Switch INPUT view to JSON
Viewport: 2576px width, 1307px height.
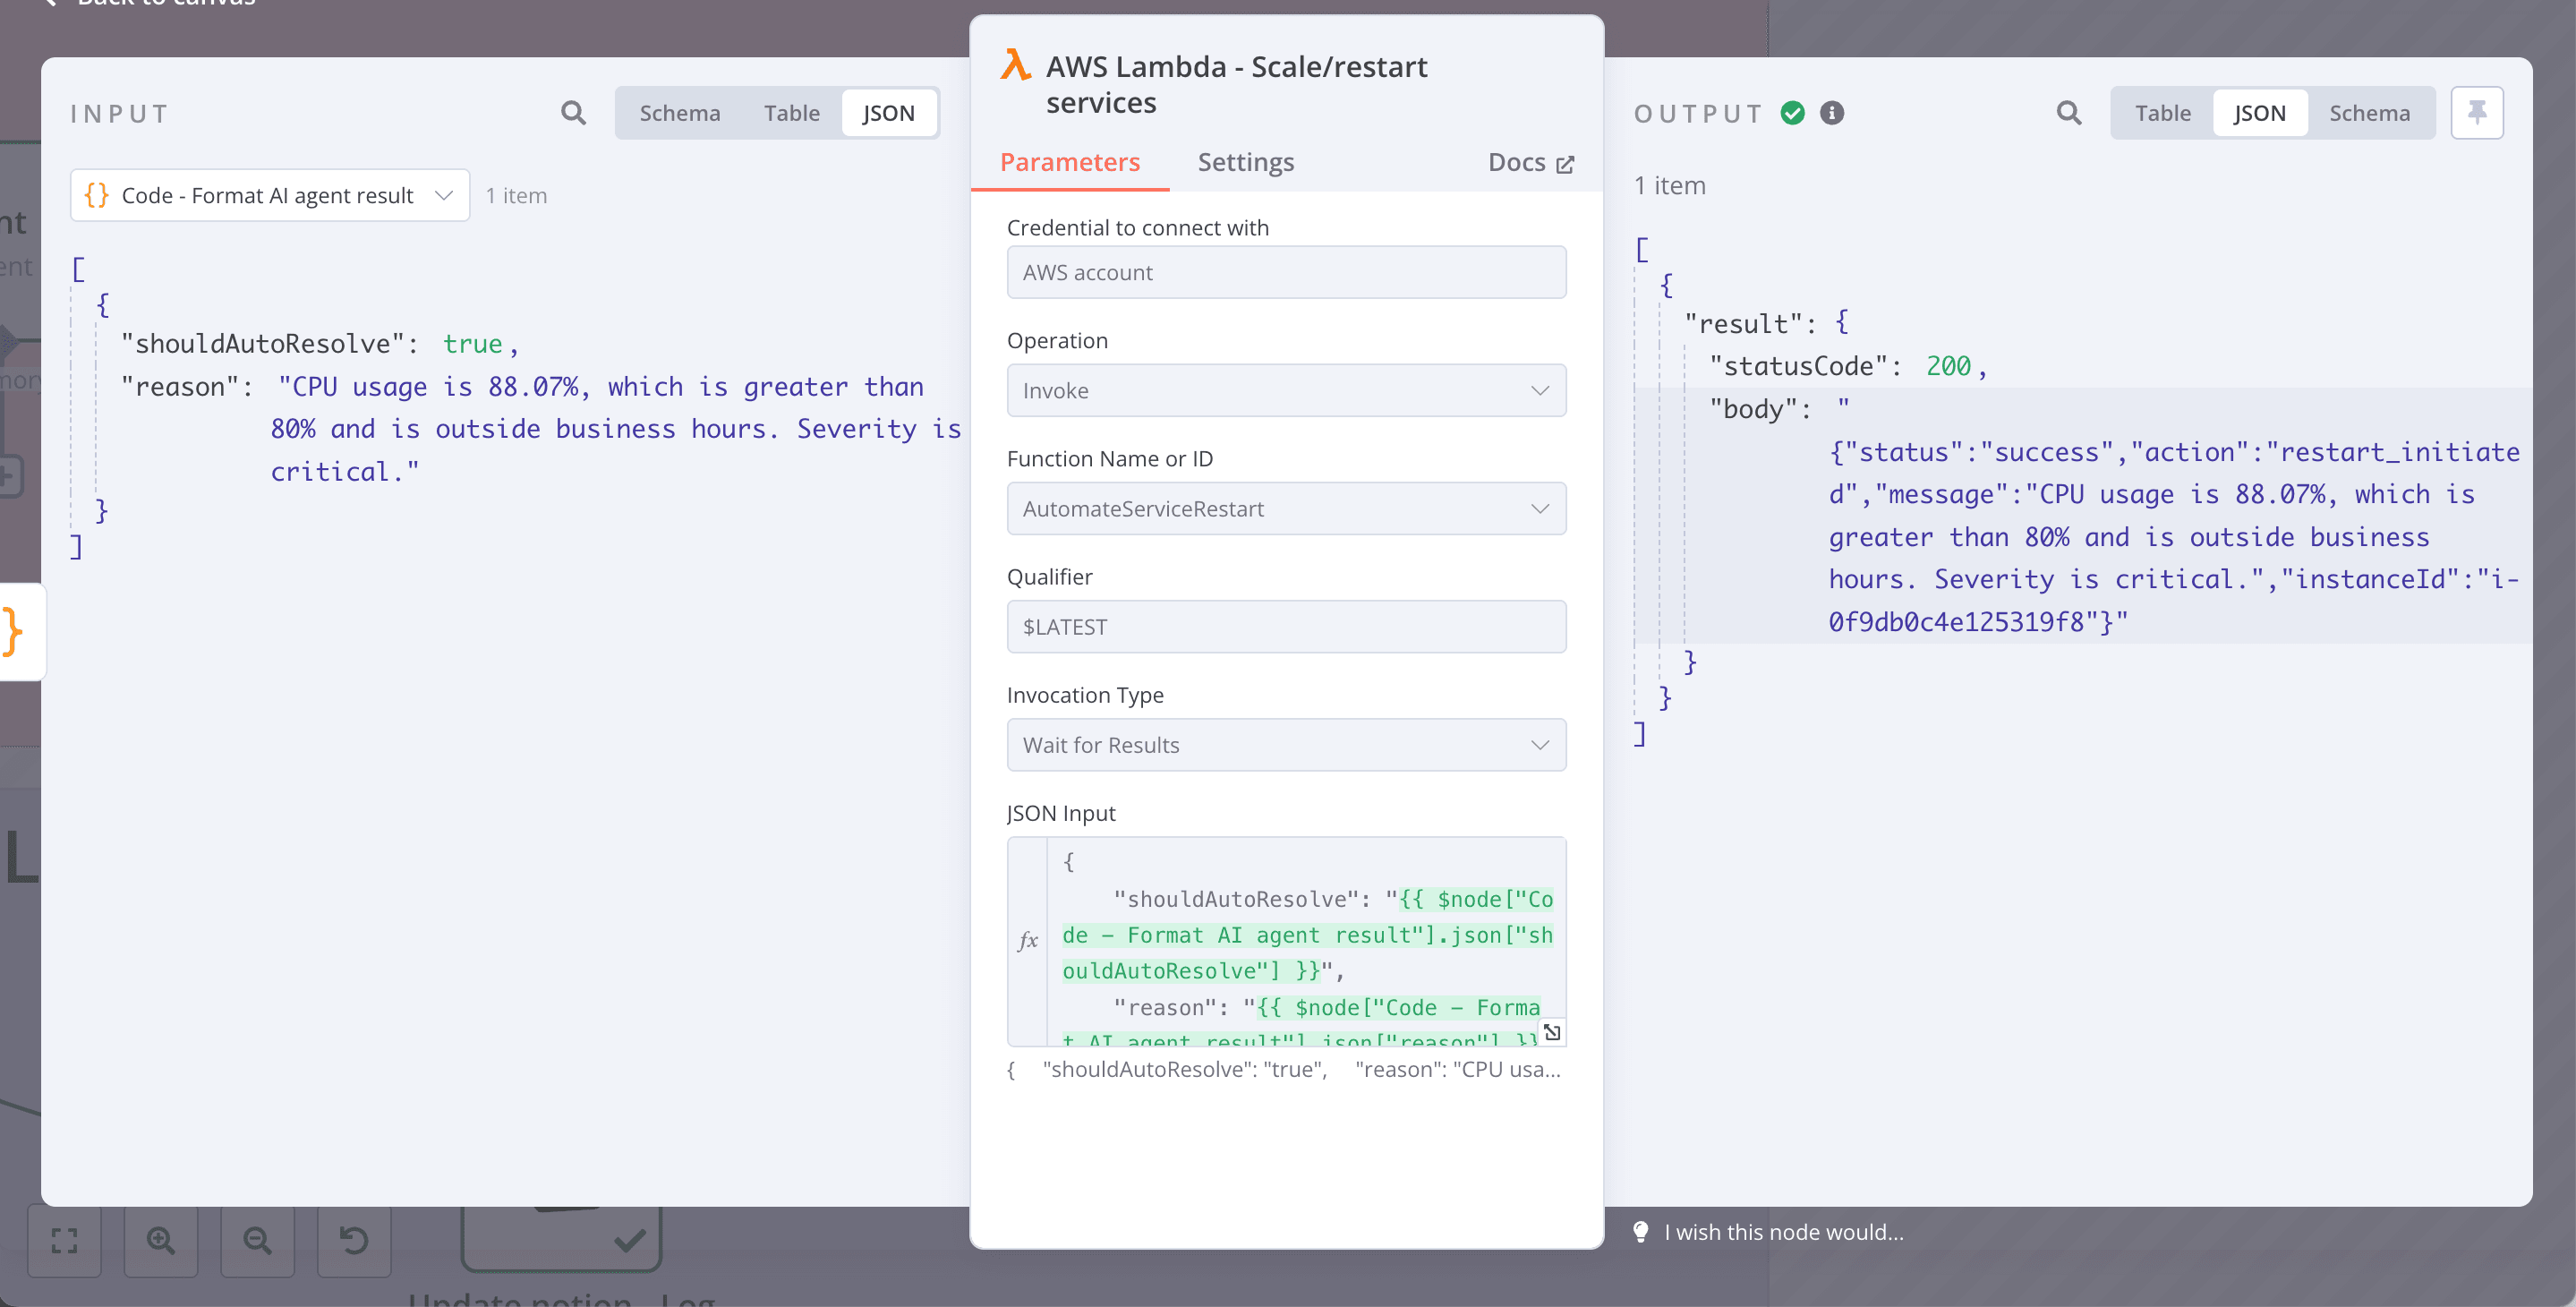(x=889, y=113)
